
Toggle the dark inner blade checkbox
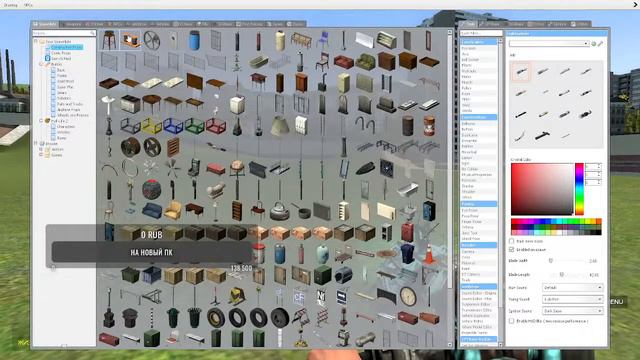click(x=511, y=241)
